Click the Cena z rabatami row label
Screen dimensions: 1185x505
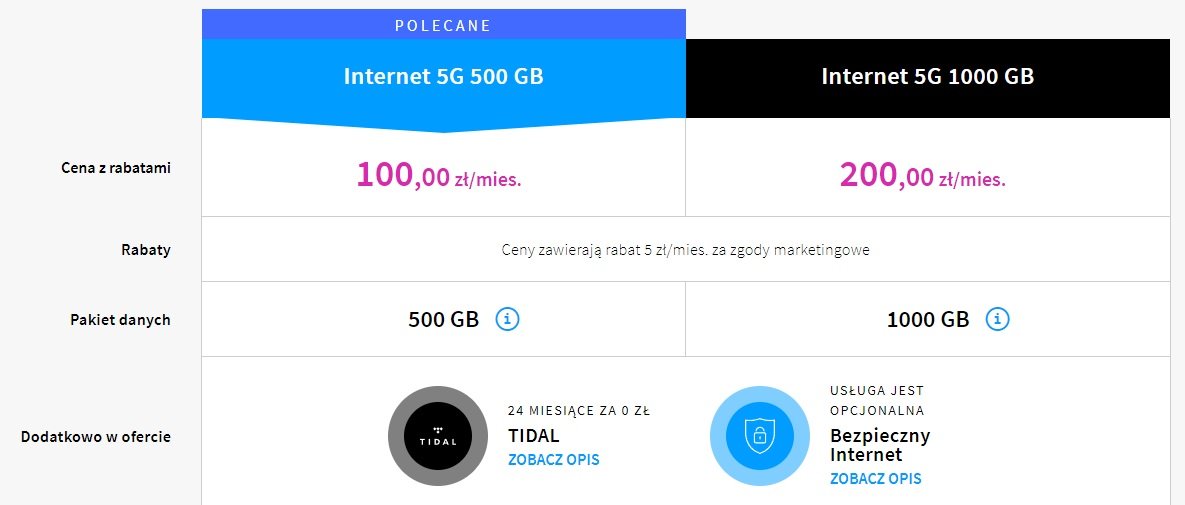[x=116, y=168]
